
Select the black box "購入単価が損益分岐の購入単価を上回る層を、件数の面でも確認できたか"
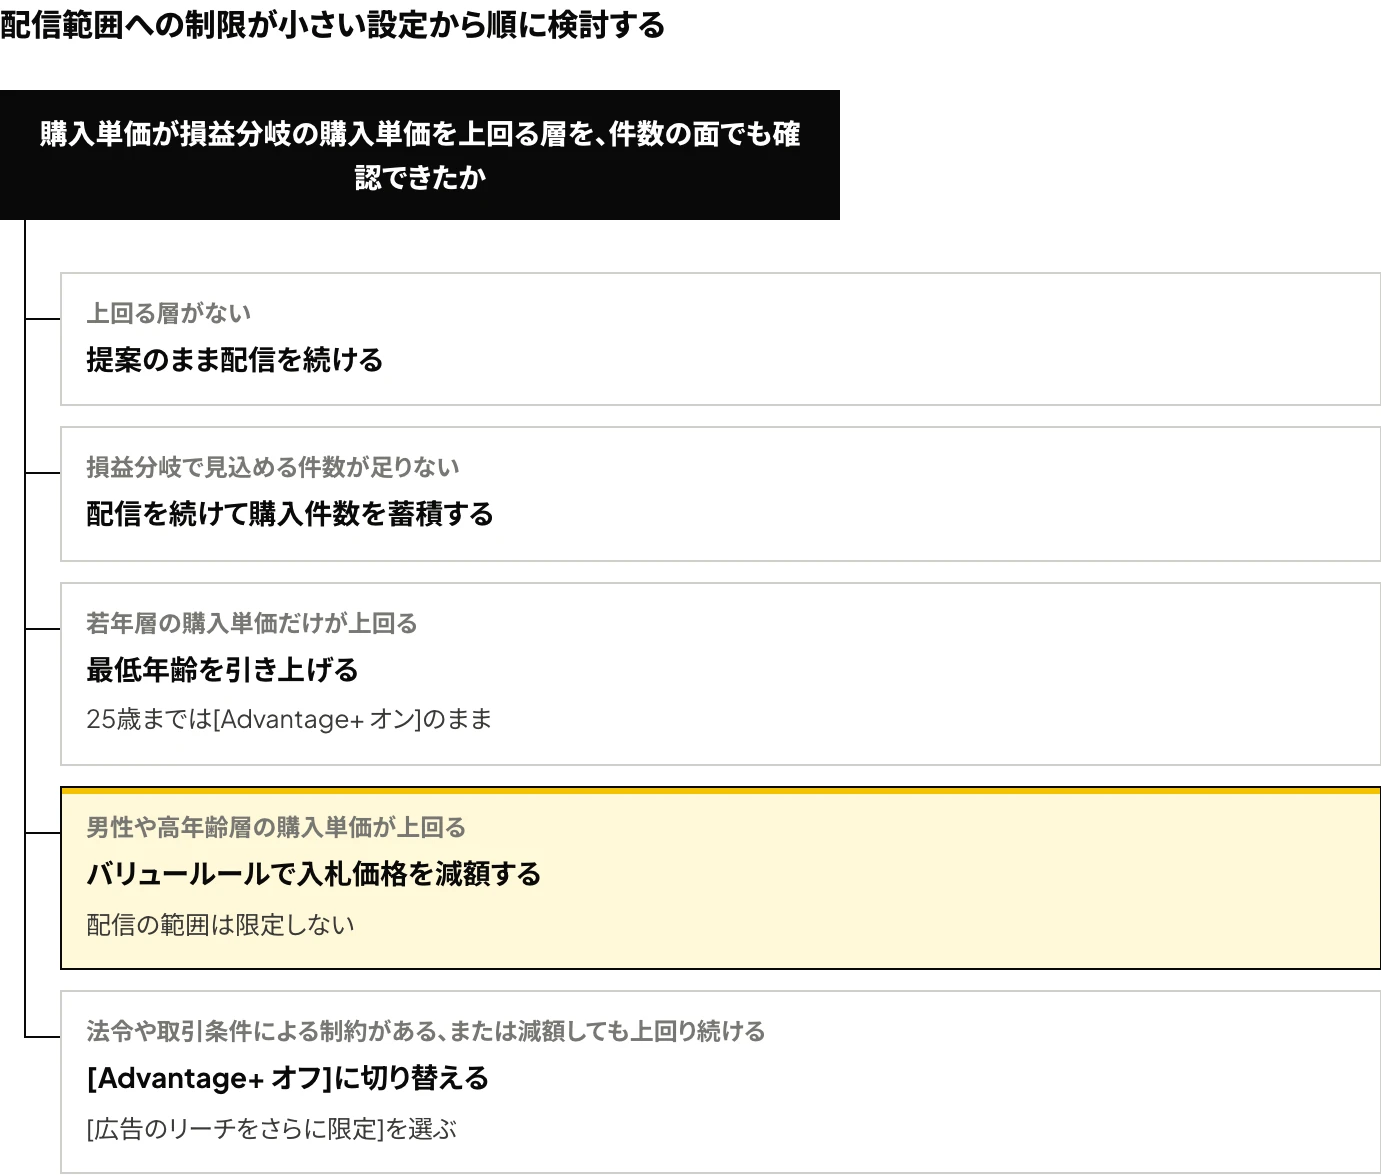coord(420,155)
